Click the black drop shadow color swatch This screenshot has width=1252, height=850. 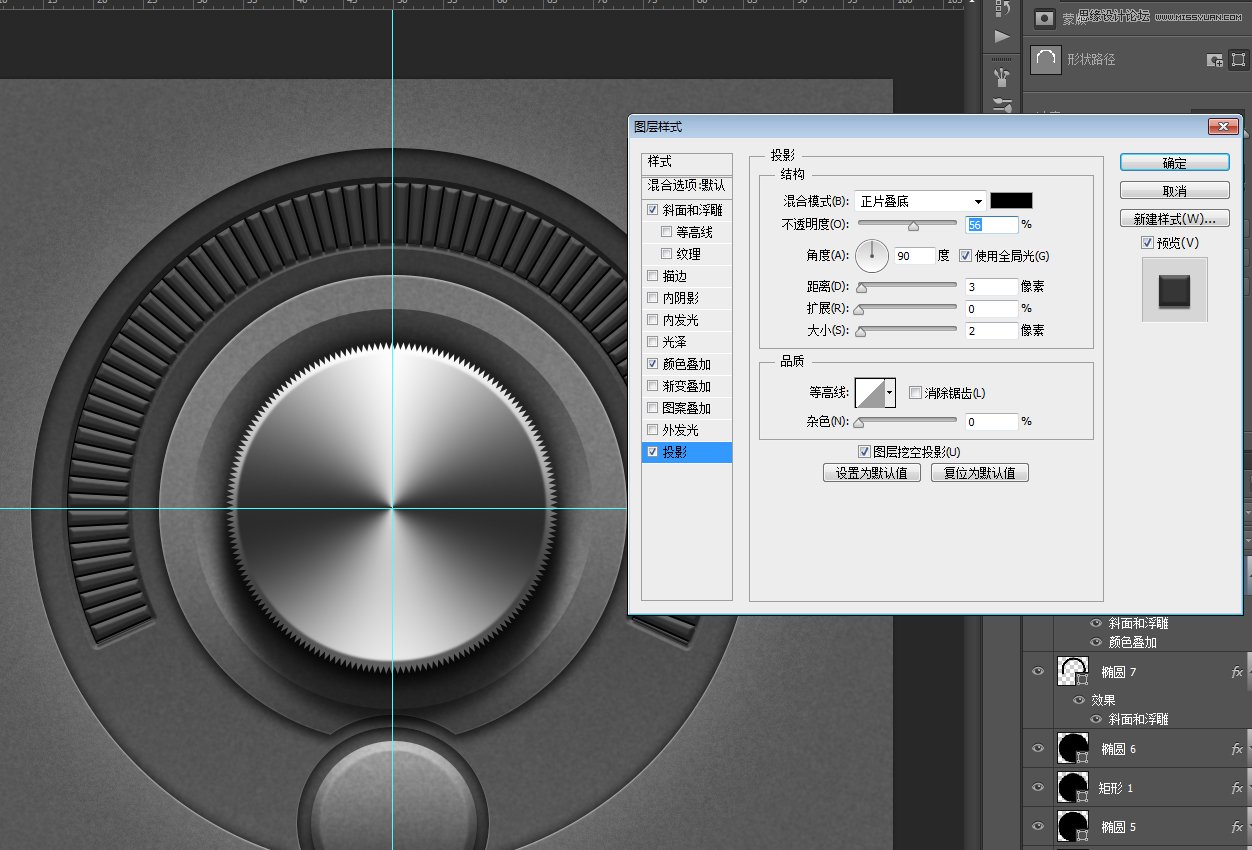point(1010,200)
